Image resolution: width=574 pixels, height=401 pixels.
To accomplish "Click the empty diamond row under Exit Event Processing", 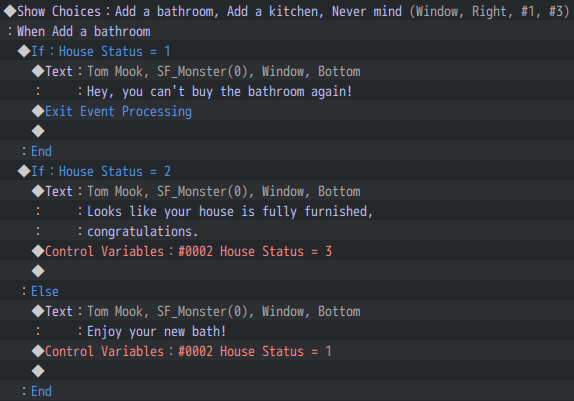I will (x=287, y=131).
